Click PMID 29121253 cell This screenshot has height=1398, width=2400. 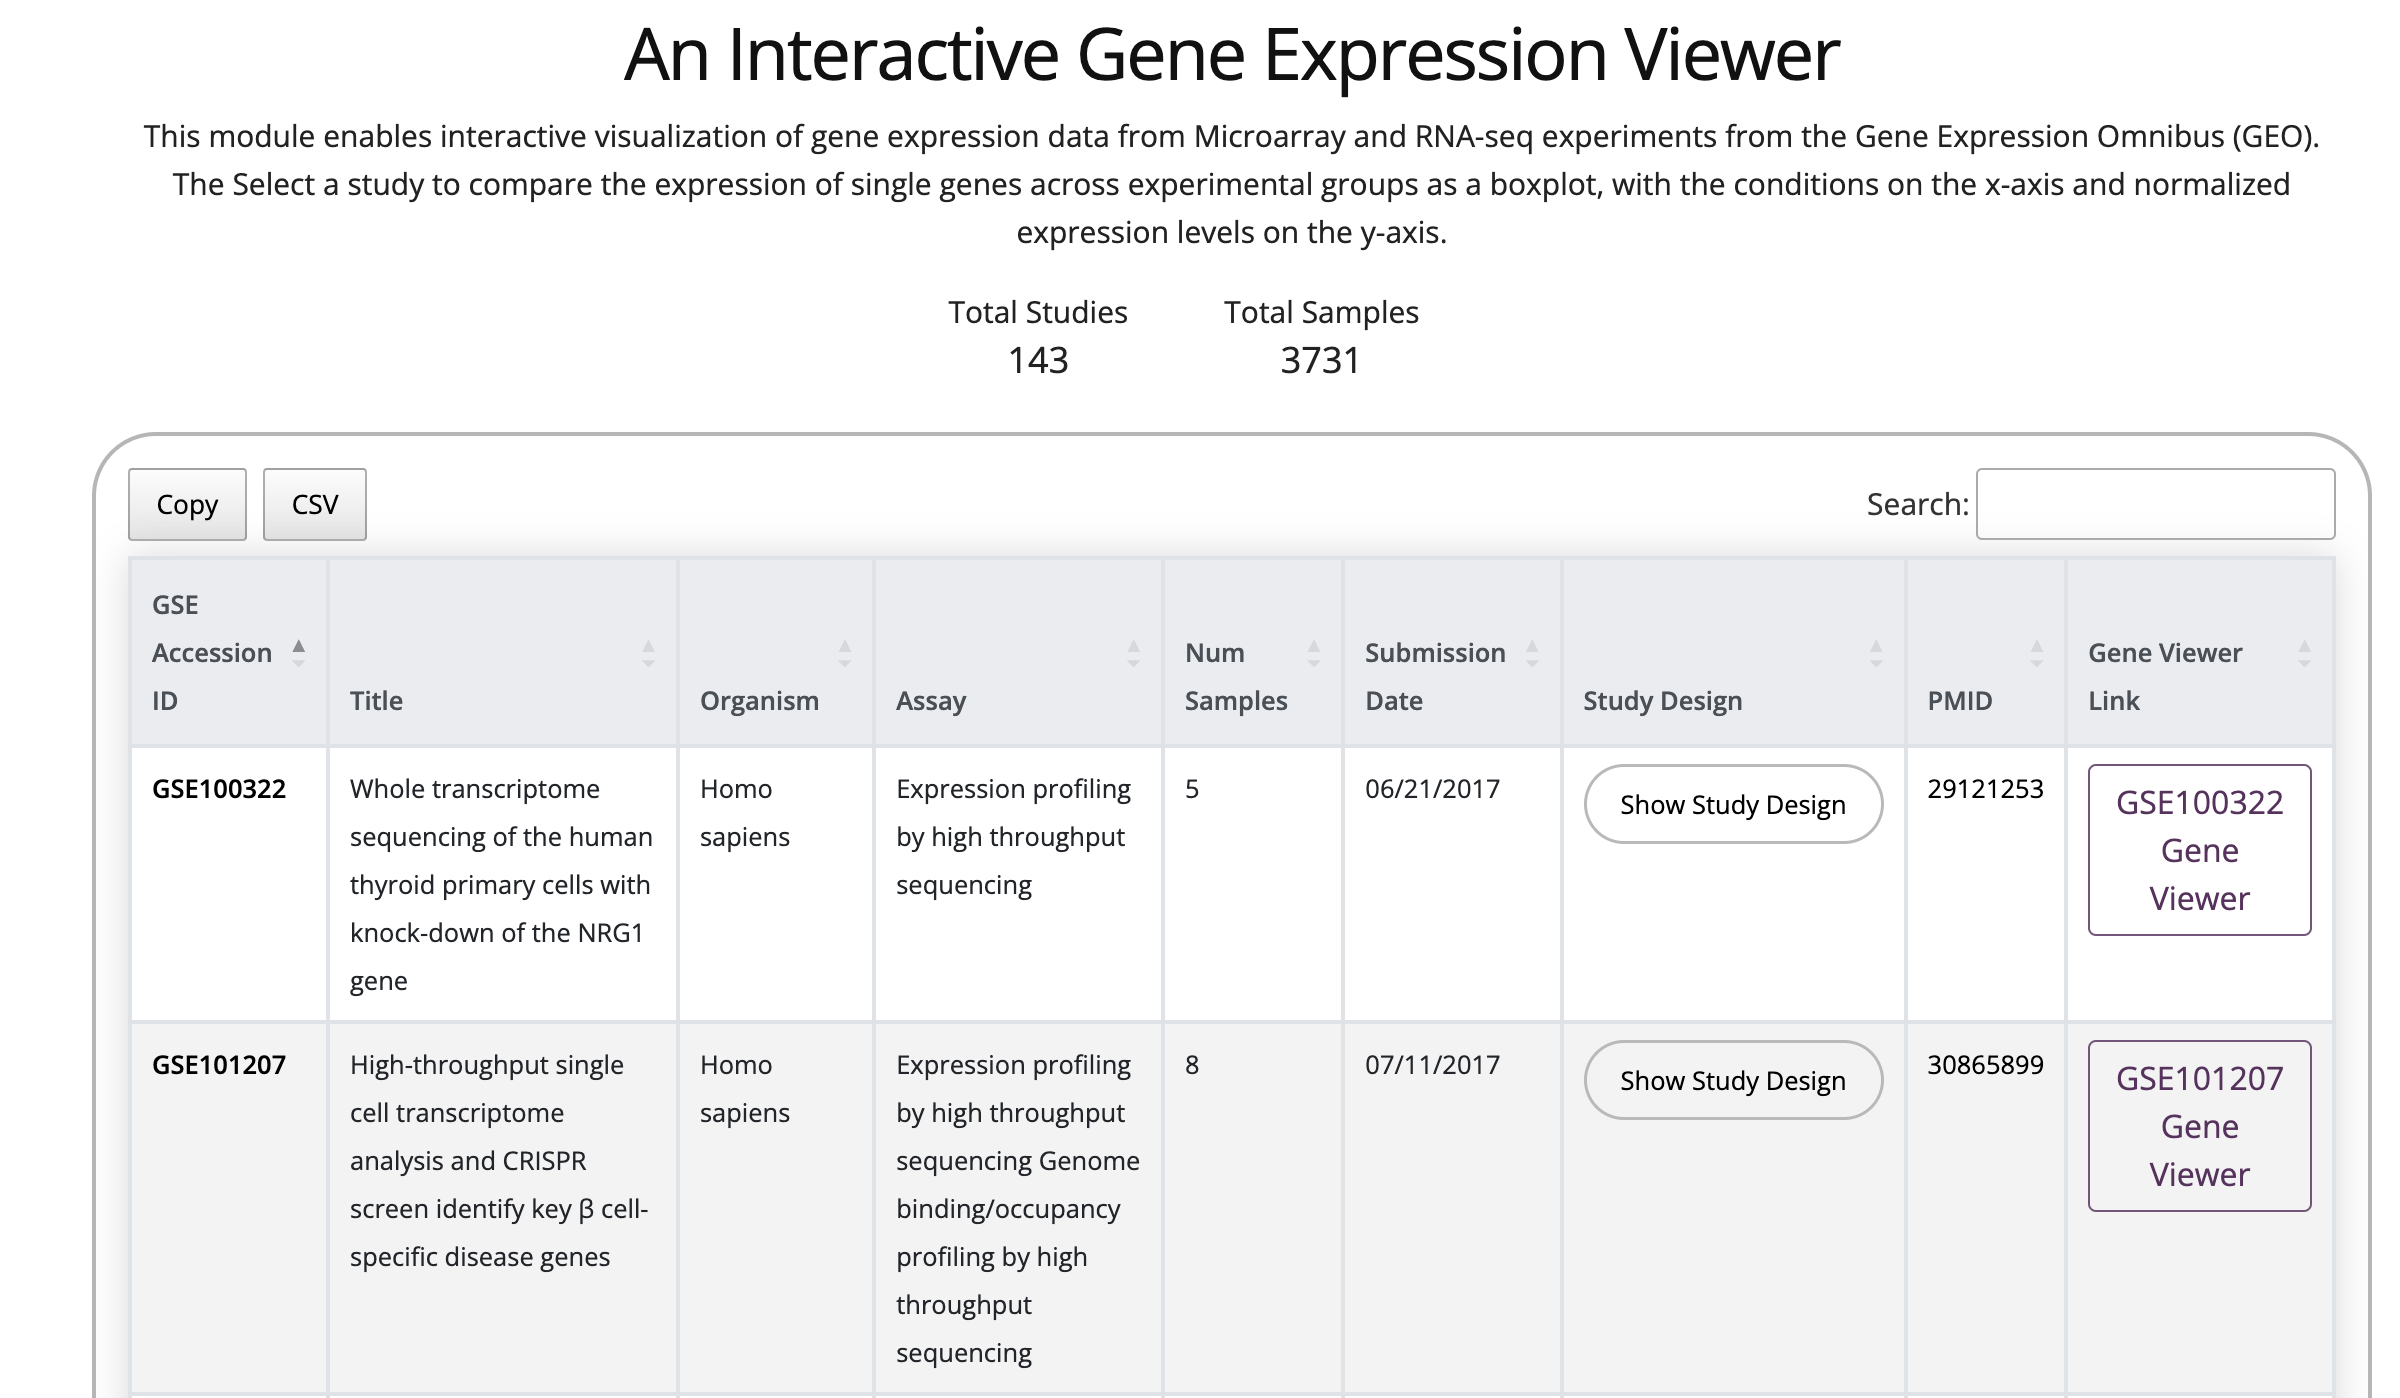pos(1984,789)
